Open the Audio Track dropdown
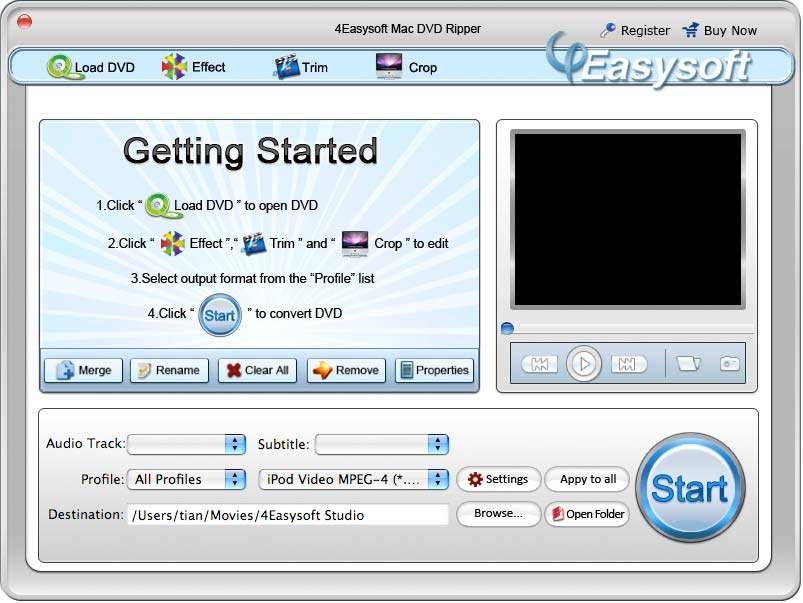803x603 pixels. [x=186, y=444]
